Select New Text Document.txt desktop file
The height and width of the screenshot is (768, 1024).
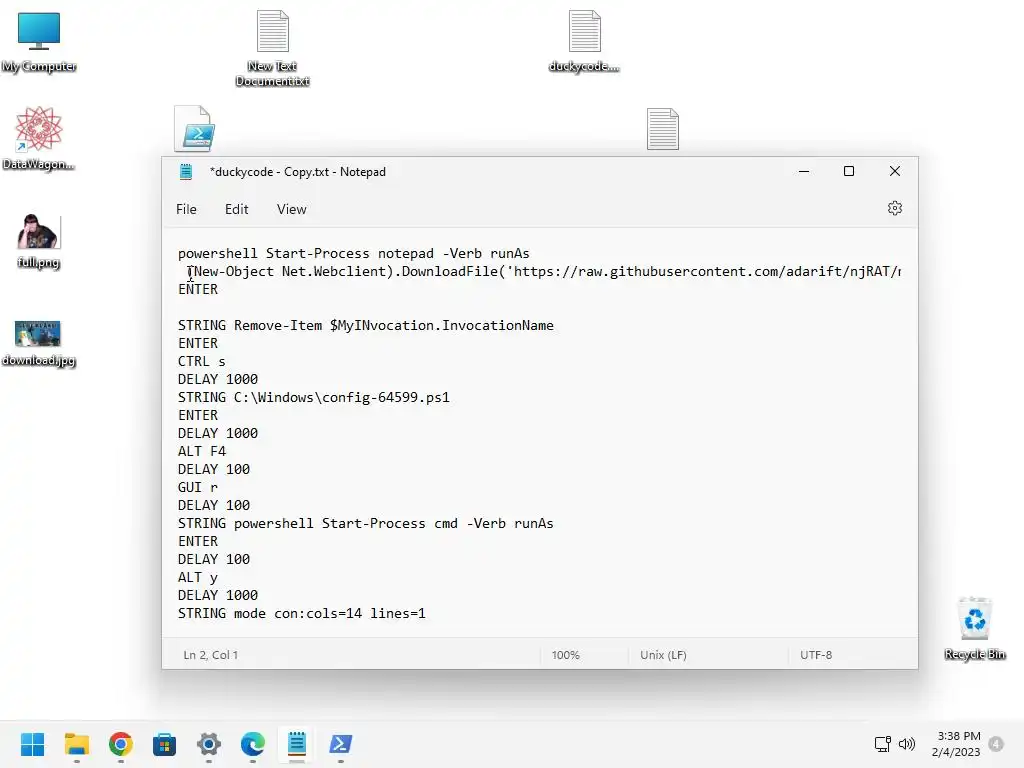tap(272, 49)
